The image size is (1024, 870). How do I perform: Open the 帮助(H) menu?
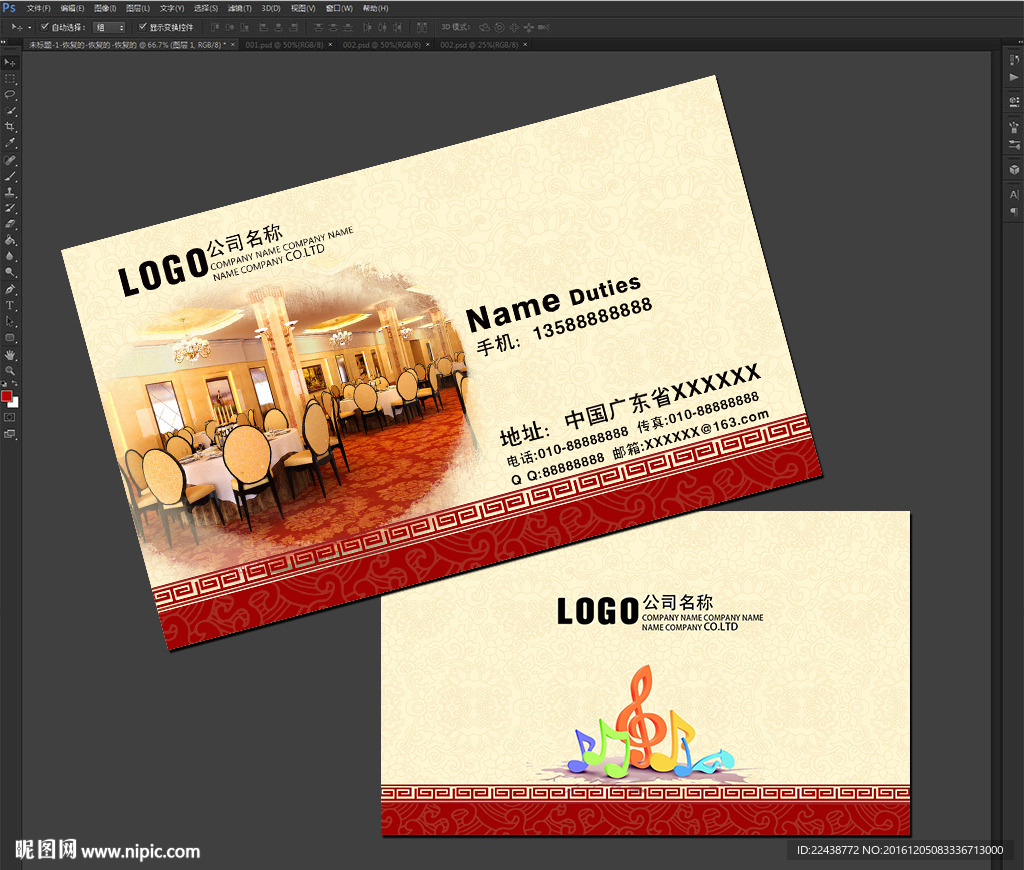point(376,8)
